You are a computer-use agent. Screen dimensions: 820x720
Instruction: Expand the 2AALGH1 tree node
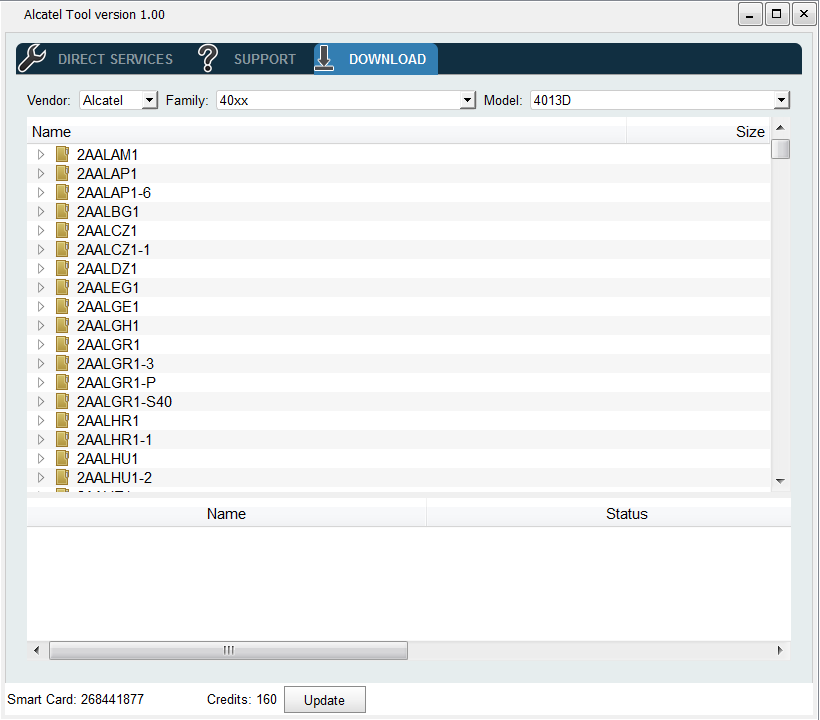pos(41,326)
